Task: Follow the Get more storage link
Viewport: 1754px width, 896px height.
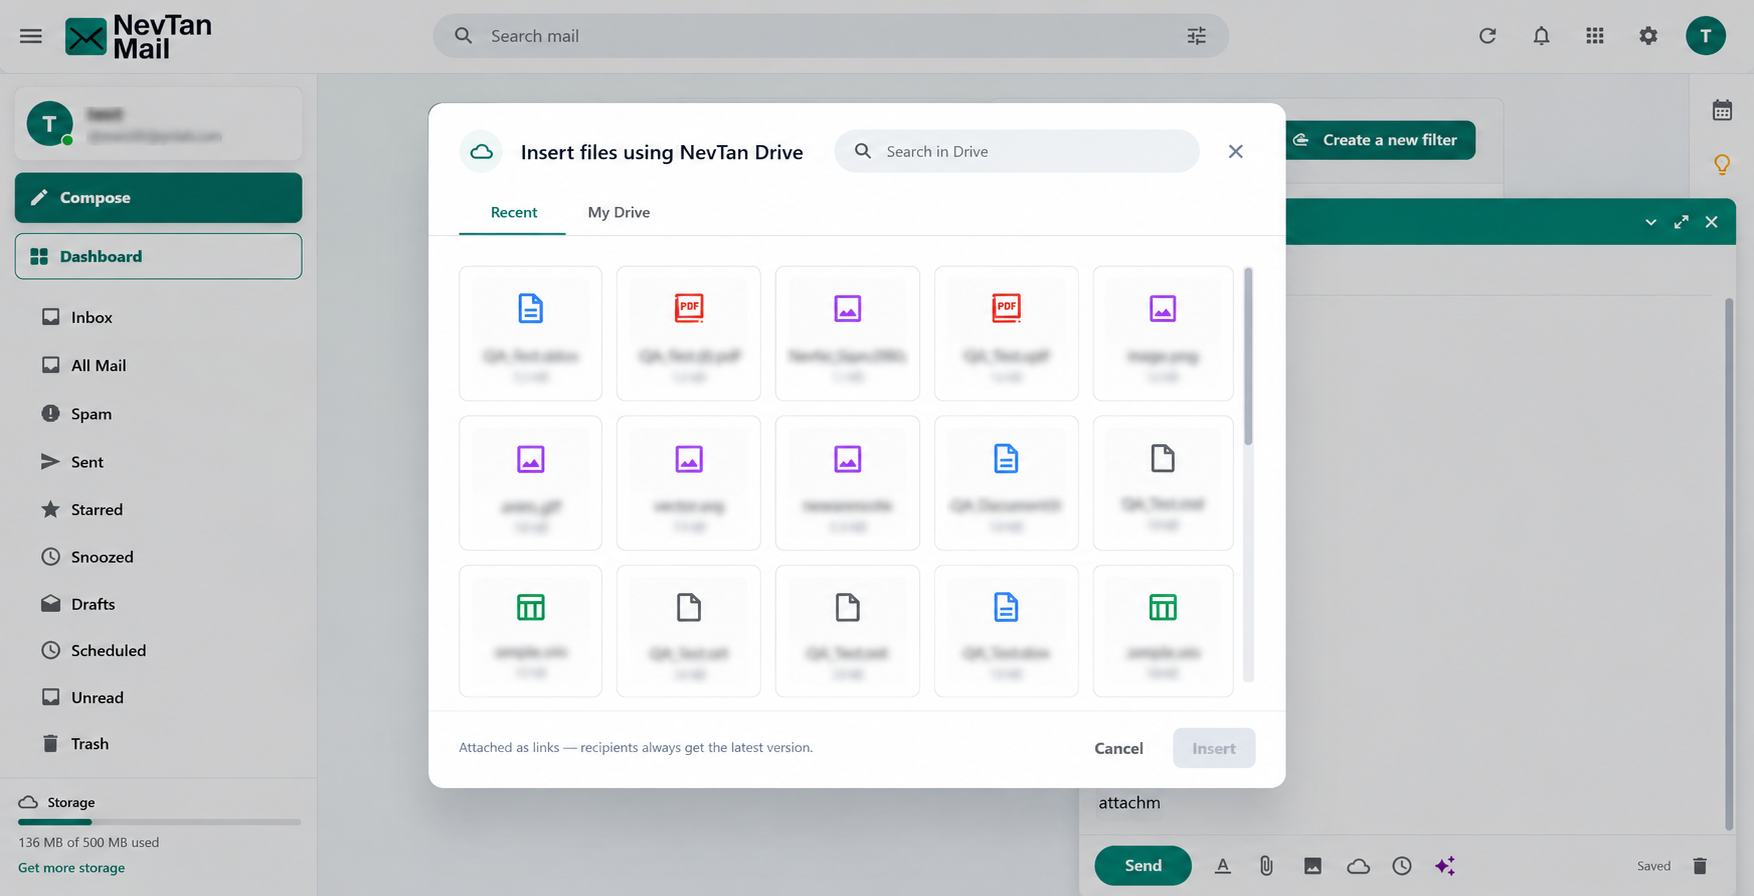Action: pos(72,868)
